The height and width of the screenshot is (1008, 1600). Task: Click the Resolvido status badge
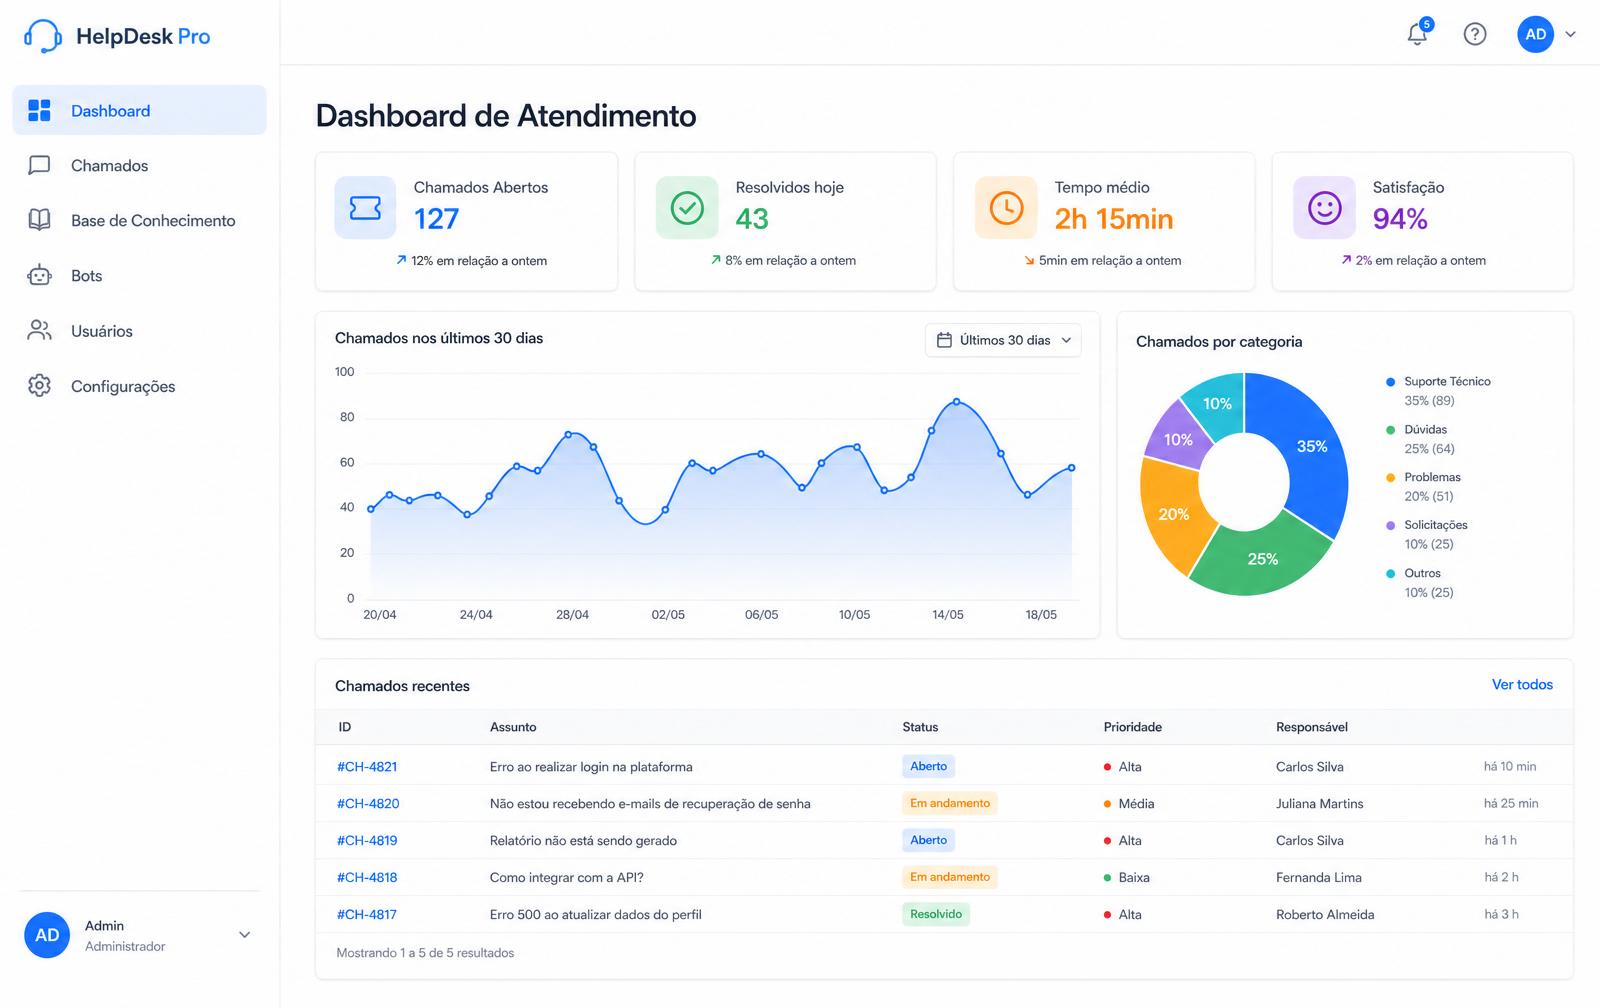pos(936,915)
